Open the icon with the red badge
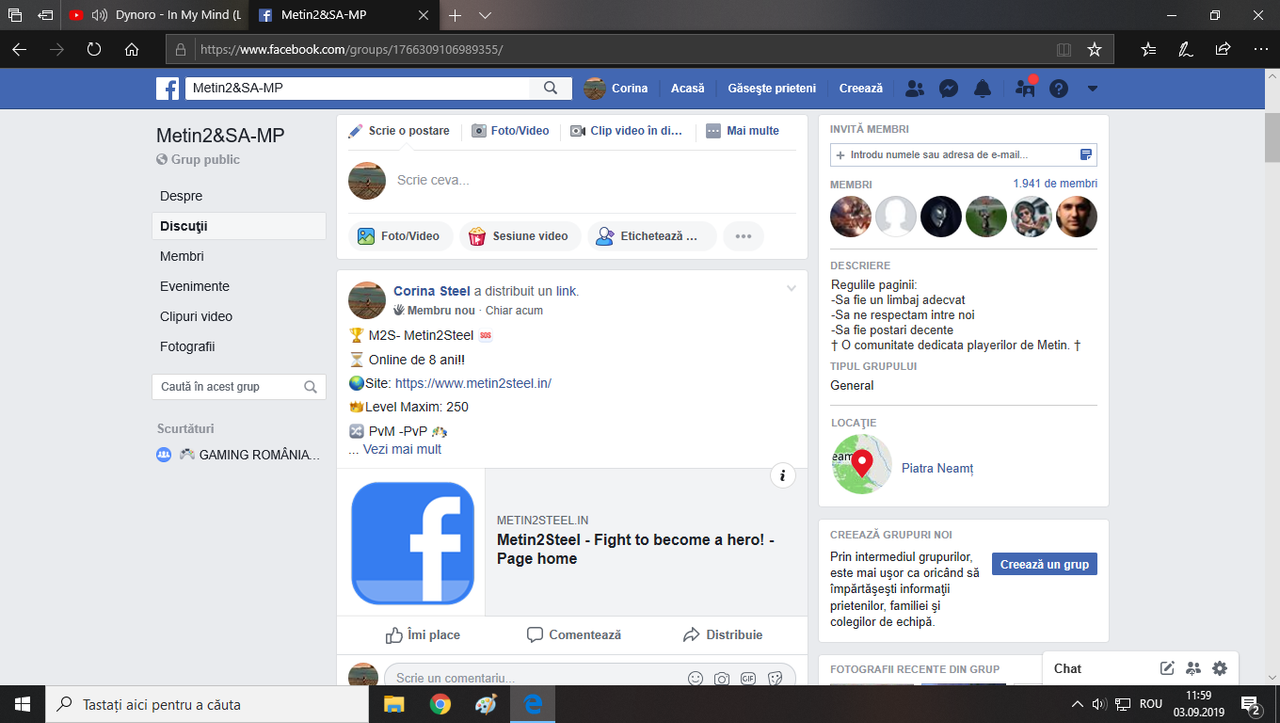This screenshot has height=723, width=1280. click(1025, 88)
